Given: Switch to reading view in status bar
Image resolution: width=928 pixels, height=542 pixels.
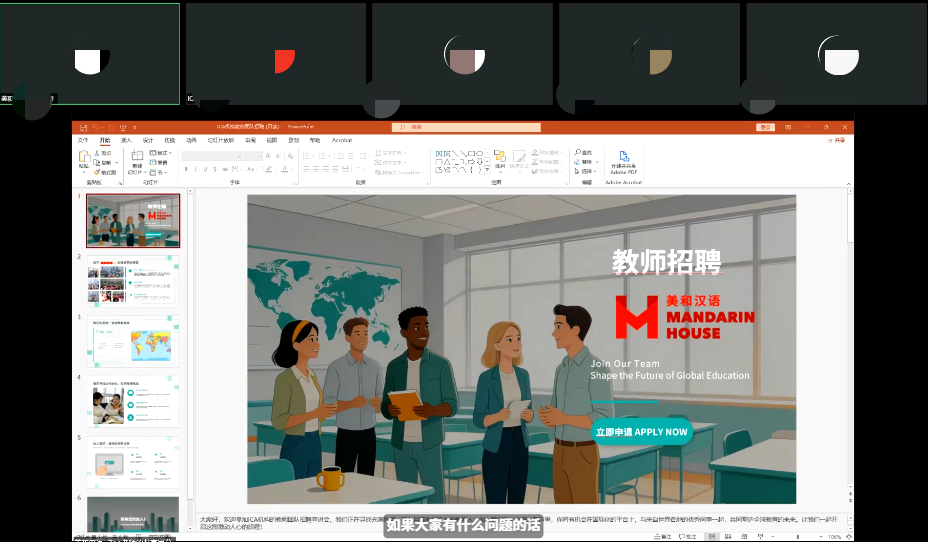Looking at the screenshot, I should click(744, 537).
